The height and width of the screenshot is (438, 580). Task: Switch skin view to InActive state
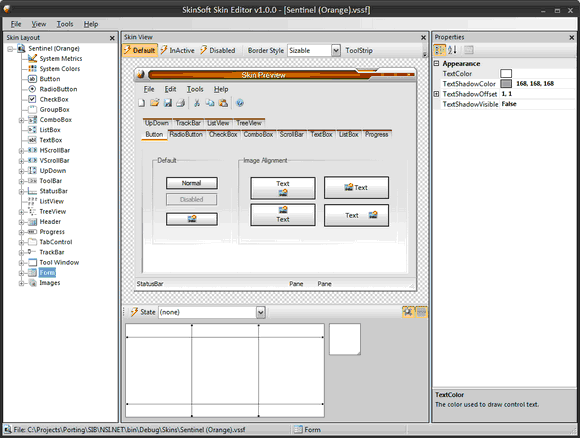pyautogui.click(x=178, y=50)
